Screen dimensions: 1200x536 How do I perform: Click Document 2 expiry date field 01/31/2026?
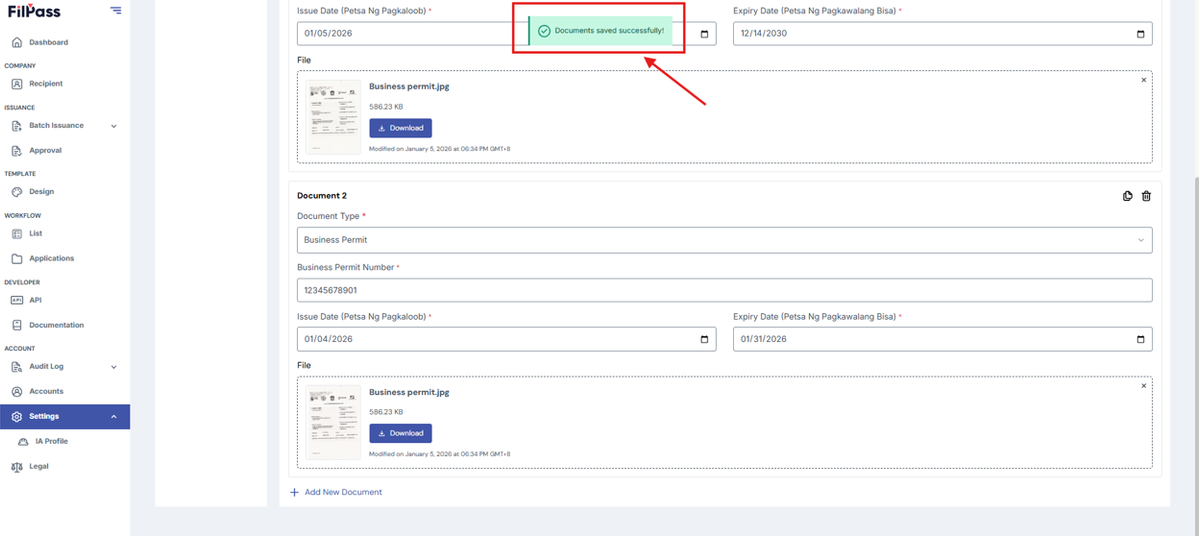pyautogui.click(x=942, y=339)
